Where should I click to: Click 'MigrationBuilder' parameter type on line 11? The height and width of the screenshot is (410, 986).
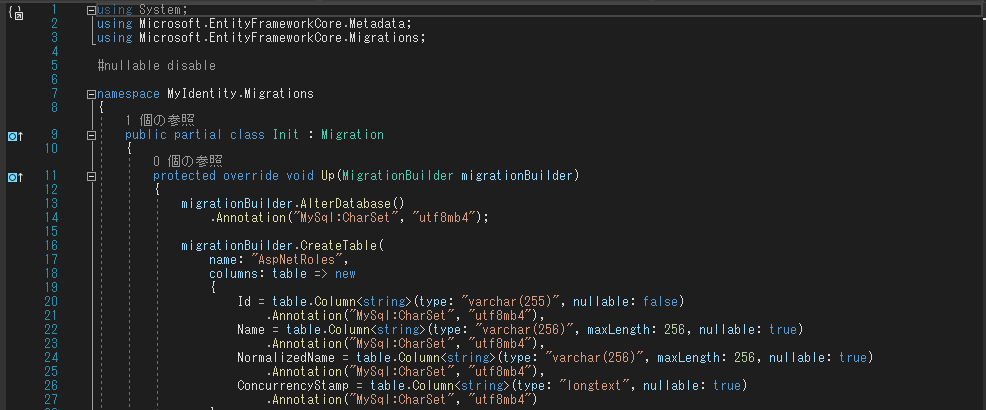397,176
